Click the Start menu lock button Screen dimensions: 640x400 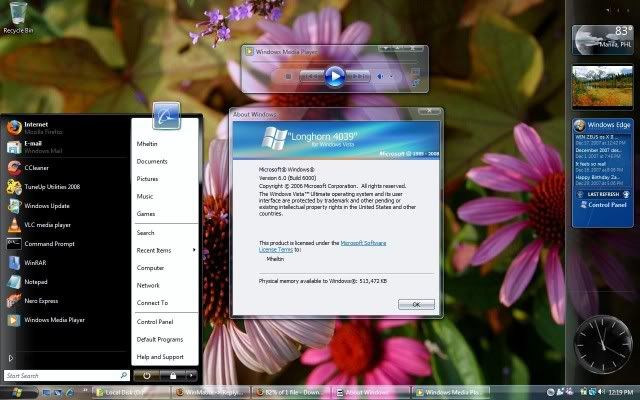[x=172, y=376]
